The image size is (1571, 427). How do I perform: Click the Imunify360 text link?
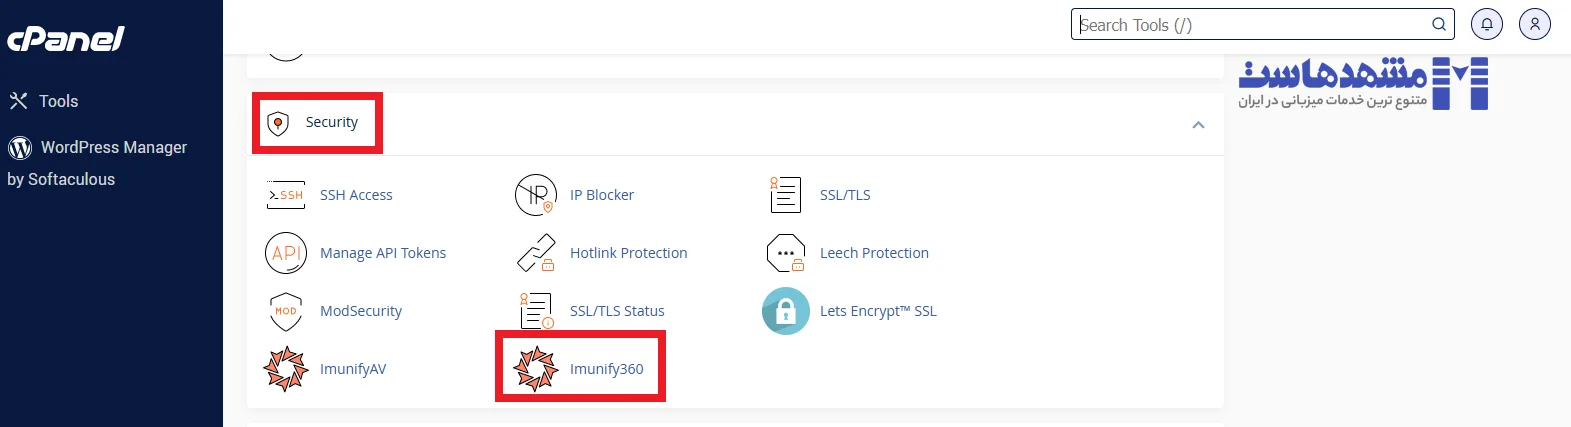(x=606, y=369)
